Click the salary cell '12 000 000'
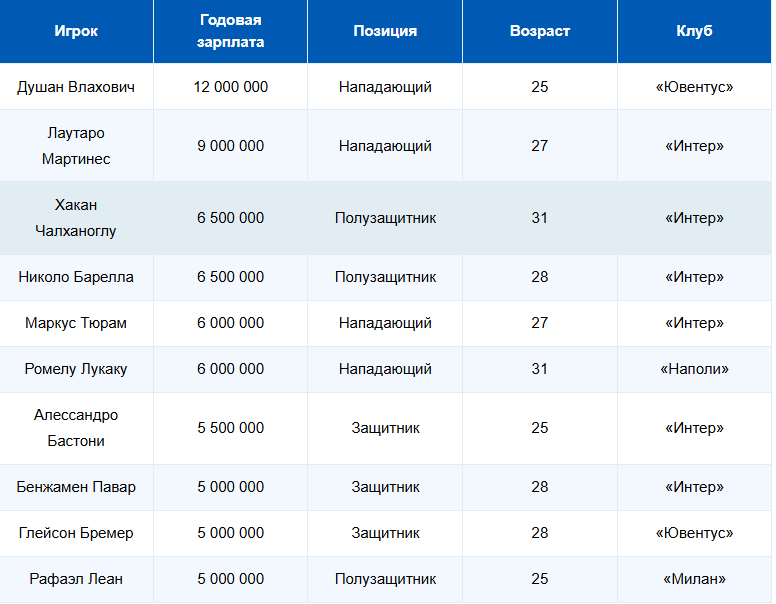 (x=231, y=87)
